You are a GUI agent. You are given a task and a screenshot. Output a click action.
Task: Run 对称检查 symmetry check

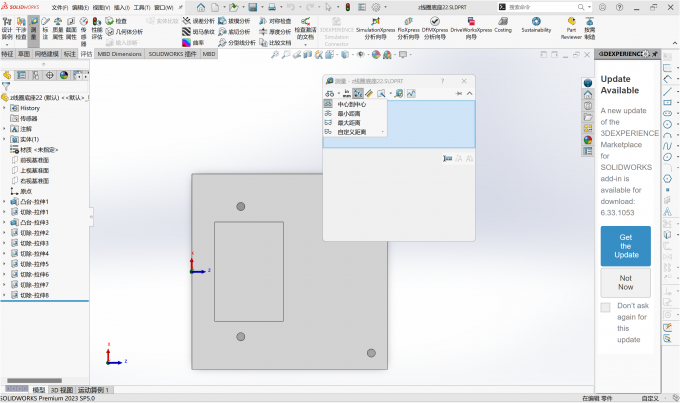pos(275,21)
